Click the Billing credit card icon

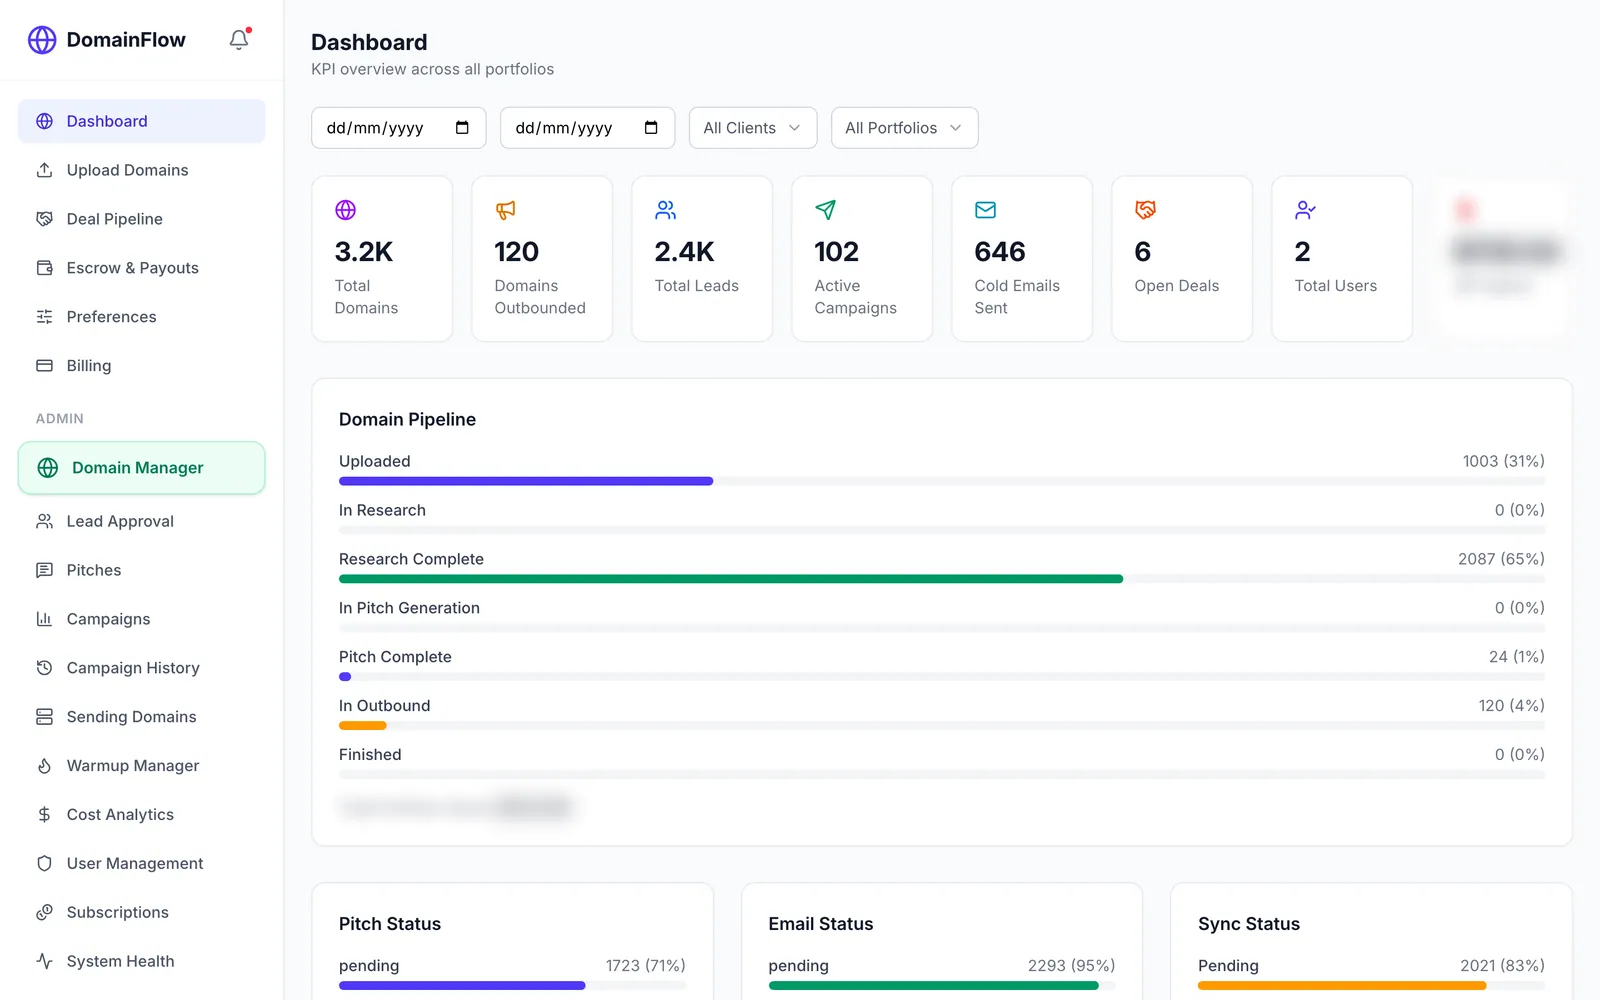(44, 366)
